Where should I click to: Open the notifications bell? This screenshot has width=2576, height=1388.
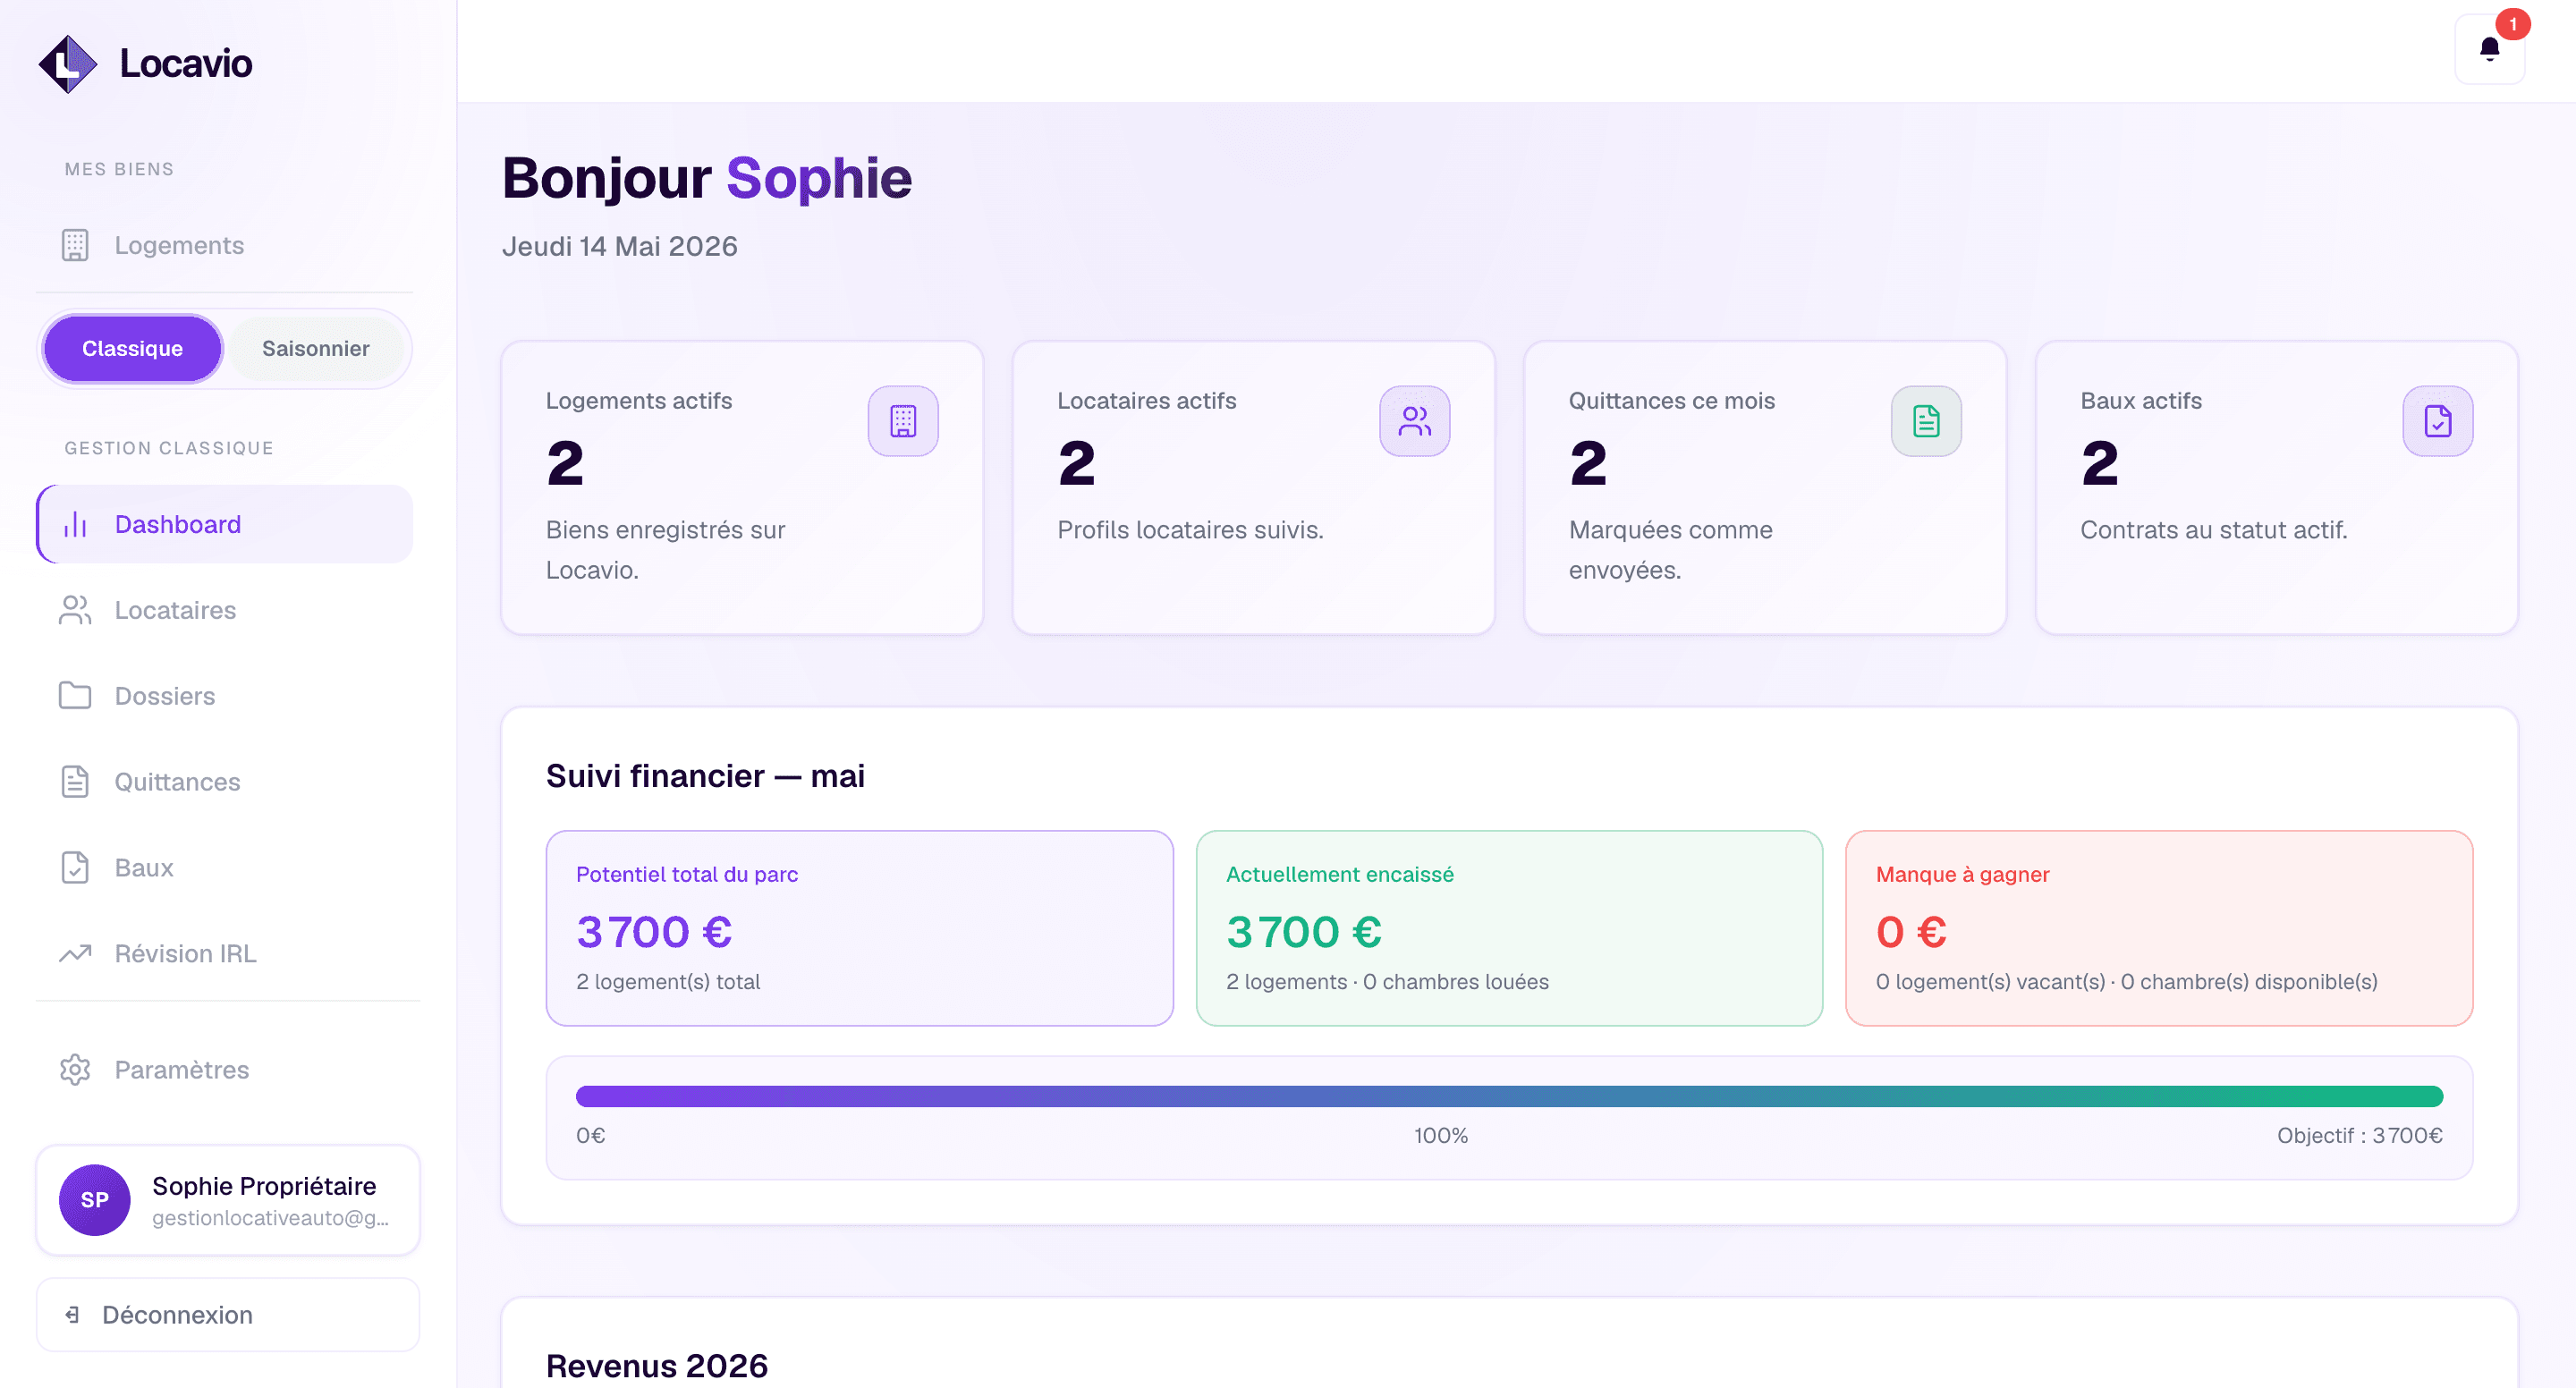[2489, 49]
